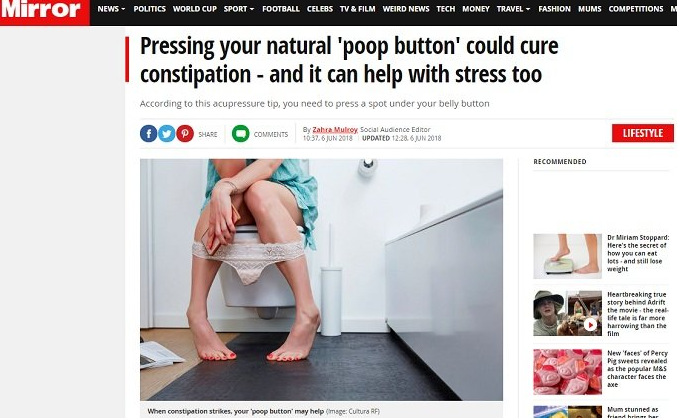685x418 pixels.
Task: Play the Adrift movie video thumbnail
Action: [590, 325]
